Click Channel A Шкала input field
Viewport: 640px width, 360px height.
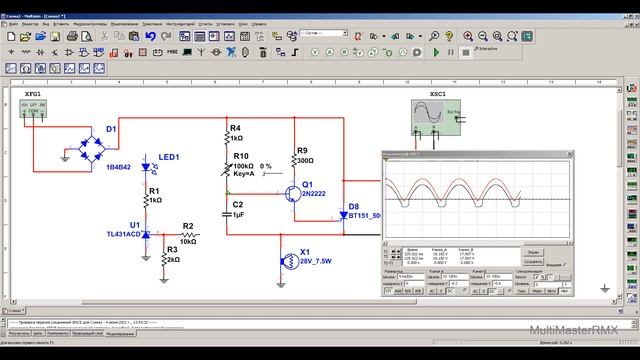click(455, 276)
